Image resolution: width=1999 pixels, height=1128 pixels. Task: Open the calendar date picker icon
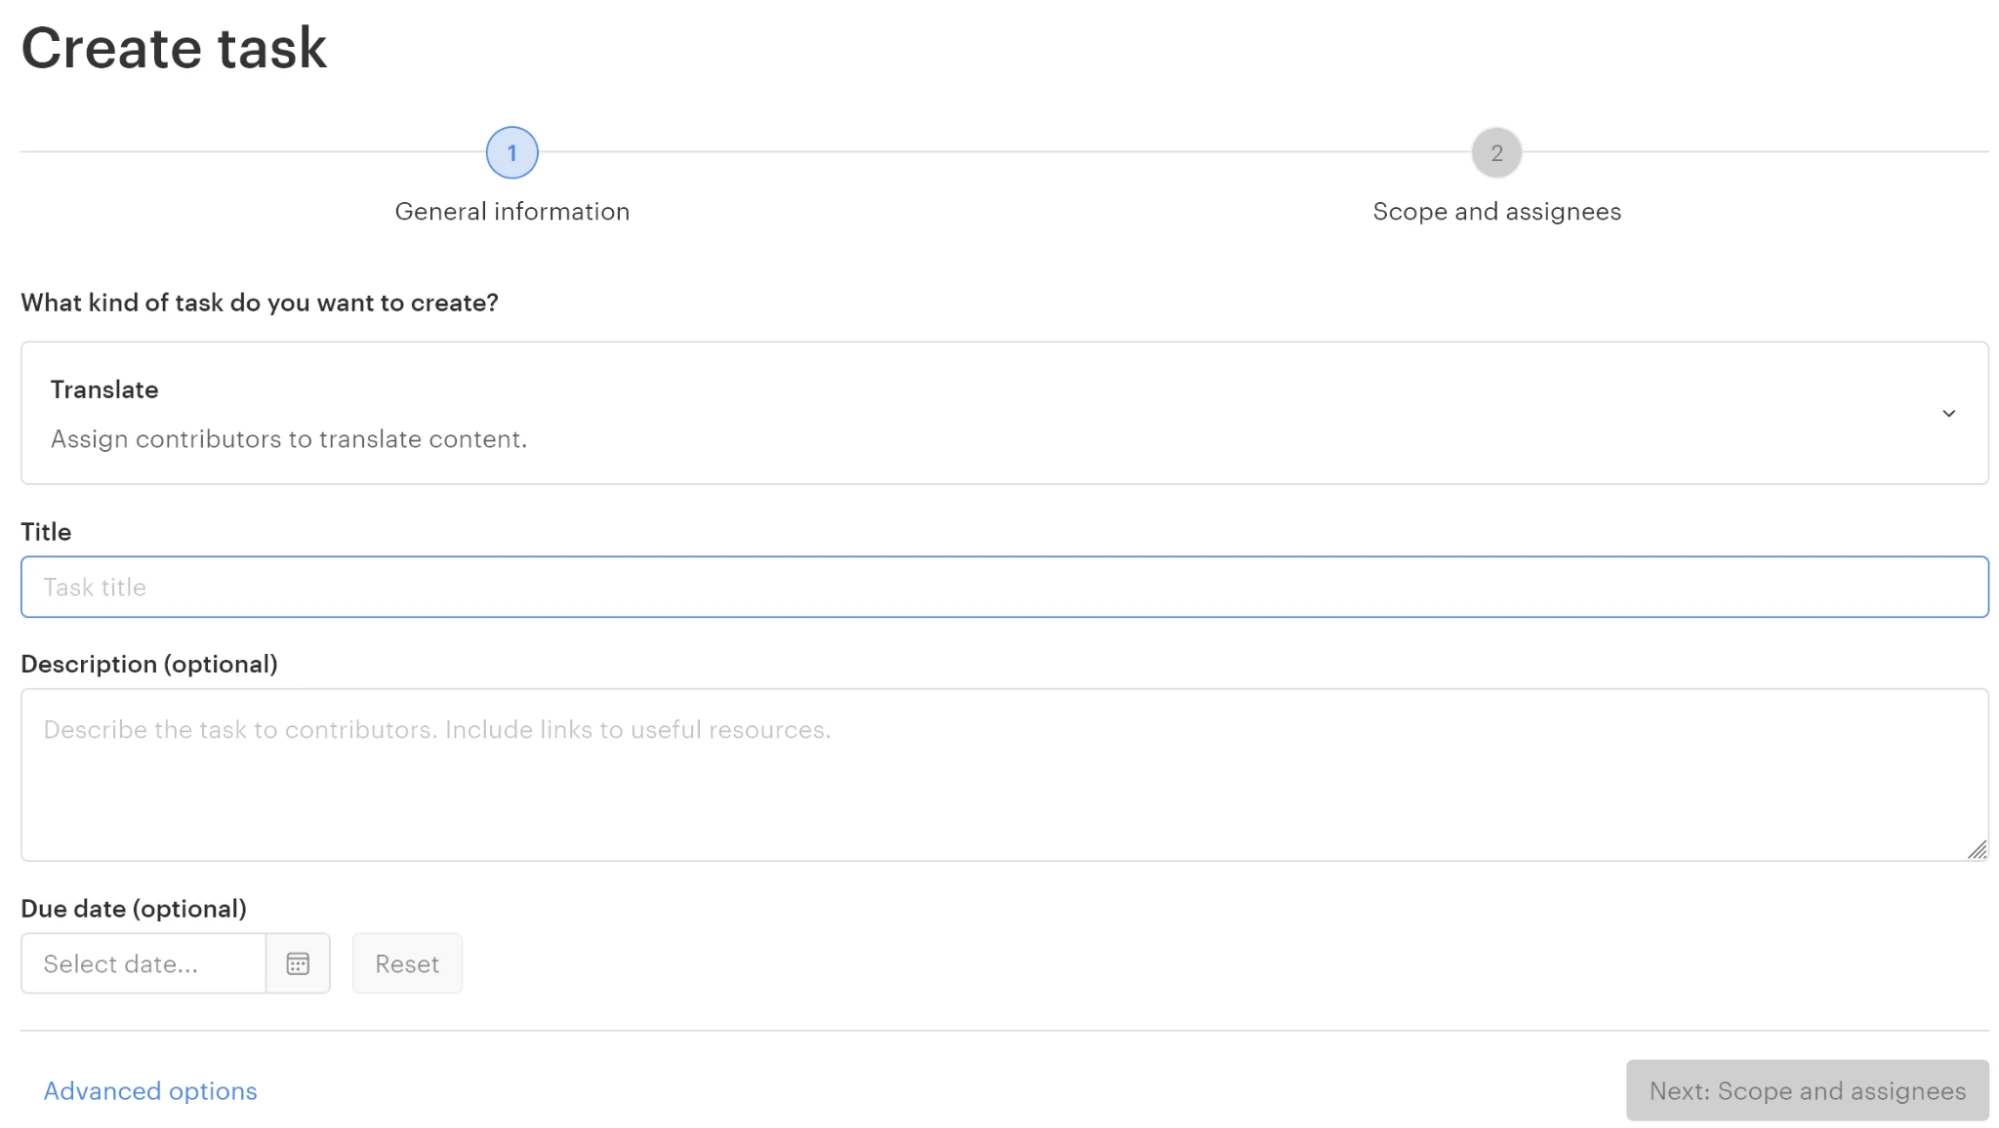tap(297, 963)
